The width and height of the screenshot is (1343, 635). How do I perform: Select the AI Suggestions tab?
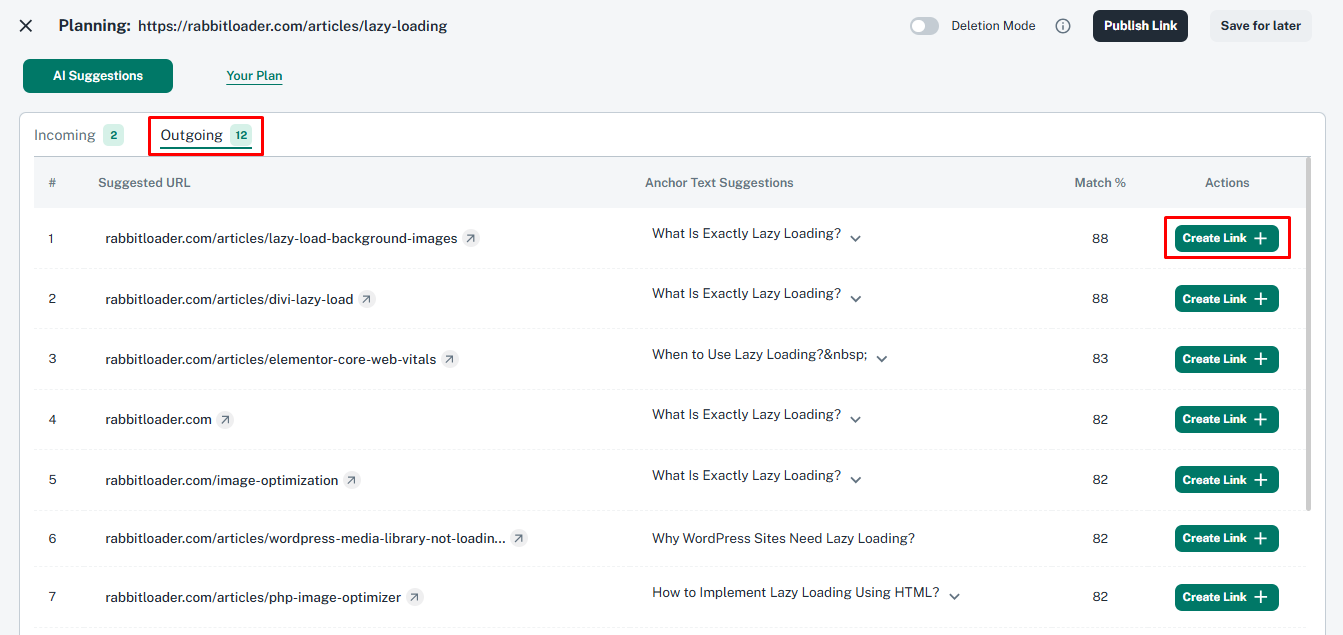(x=98, y=76)
